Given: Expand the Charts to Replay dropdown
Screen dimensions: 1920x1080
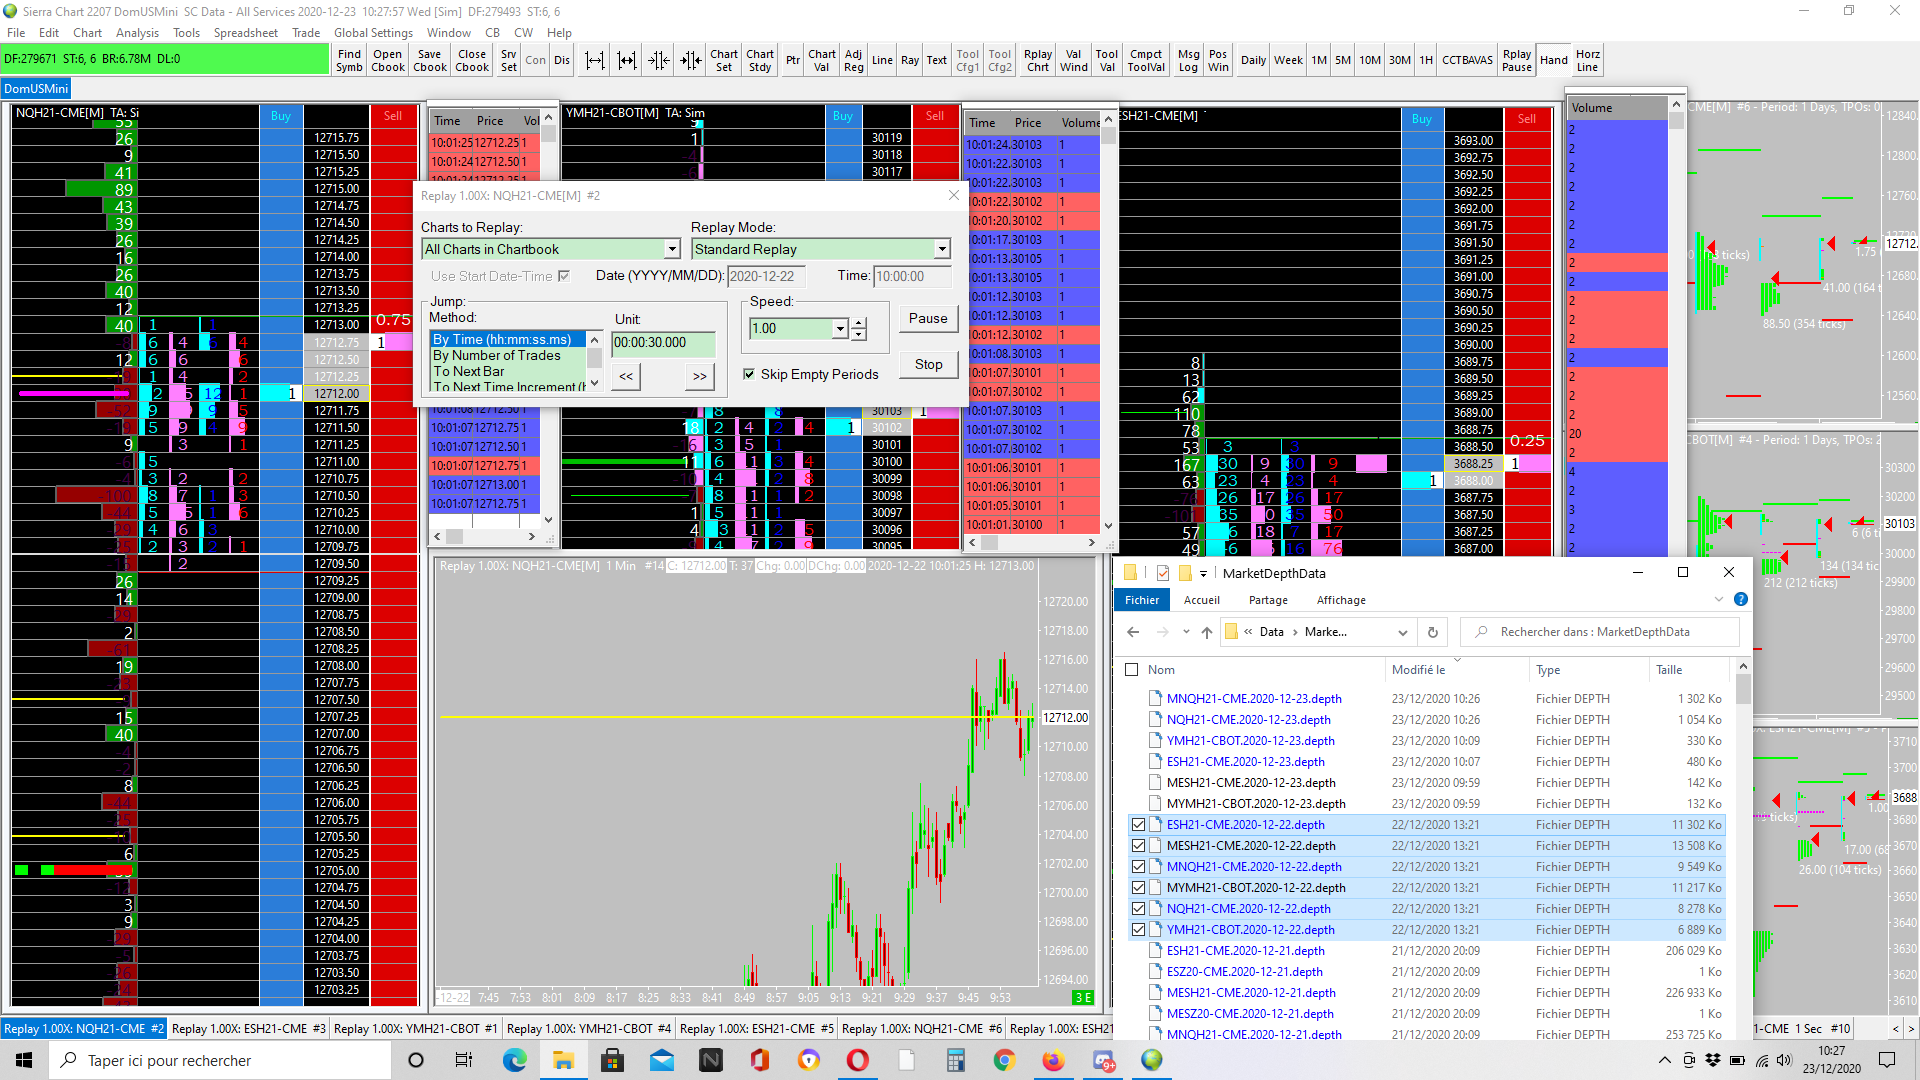Looking at the screenshot, I should click(x=672, y=249).
